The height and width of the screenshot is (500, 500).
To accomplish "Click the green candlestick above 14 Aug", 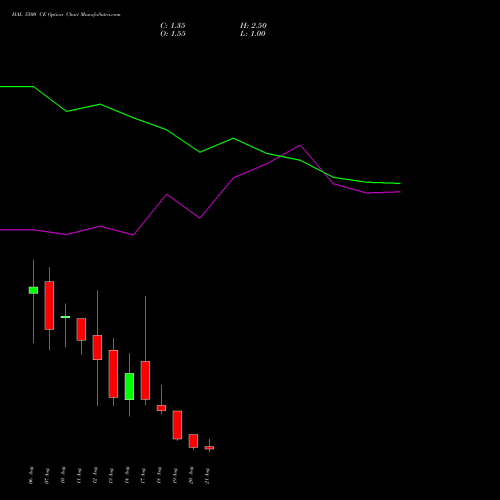I will coord(129,386).
